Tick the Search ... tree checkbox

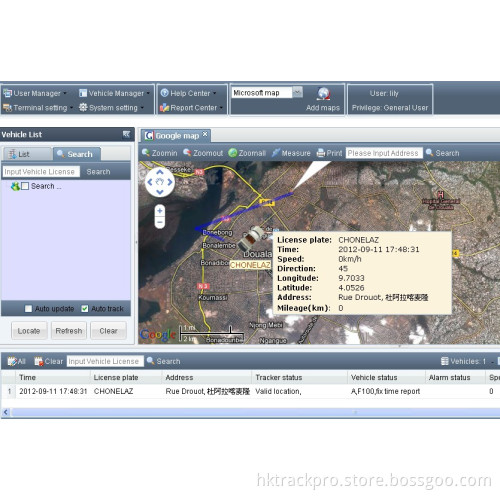pyautogui.click(x=25, y=186)
